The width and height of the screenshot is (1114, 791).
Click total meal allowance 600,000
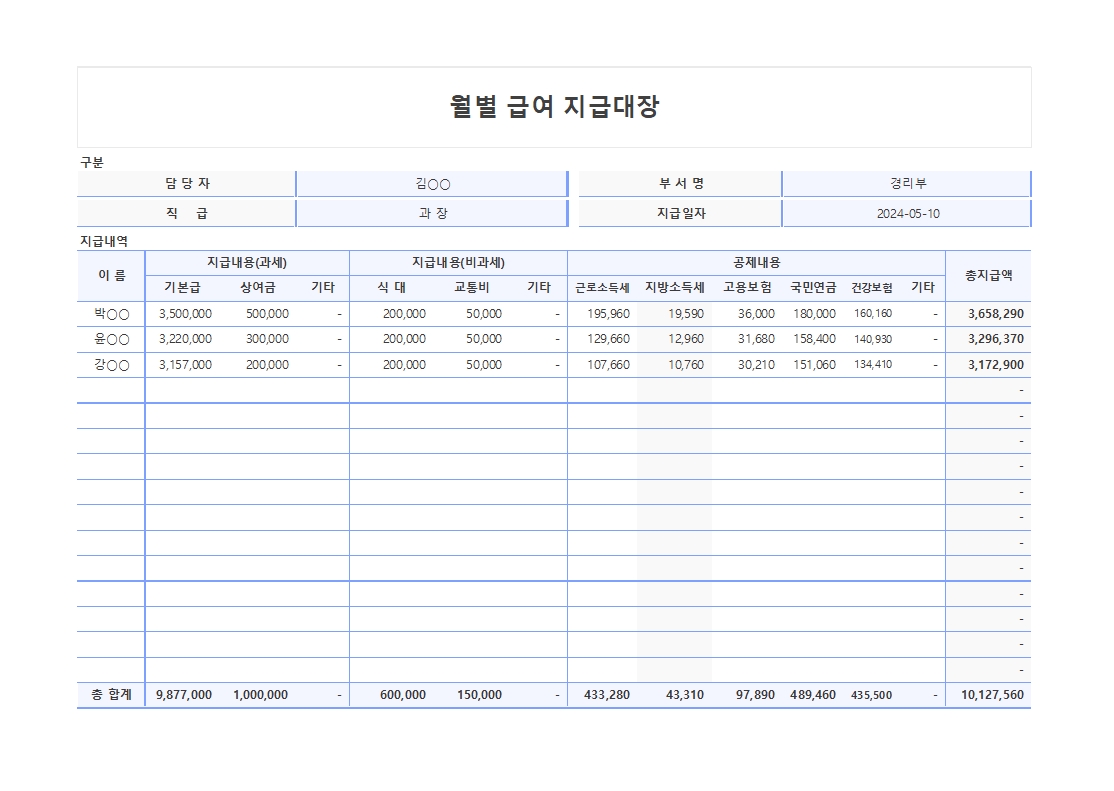(x=403, y=695)
